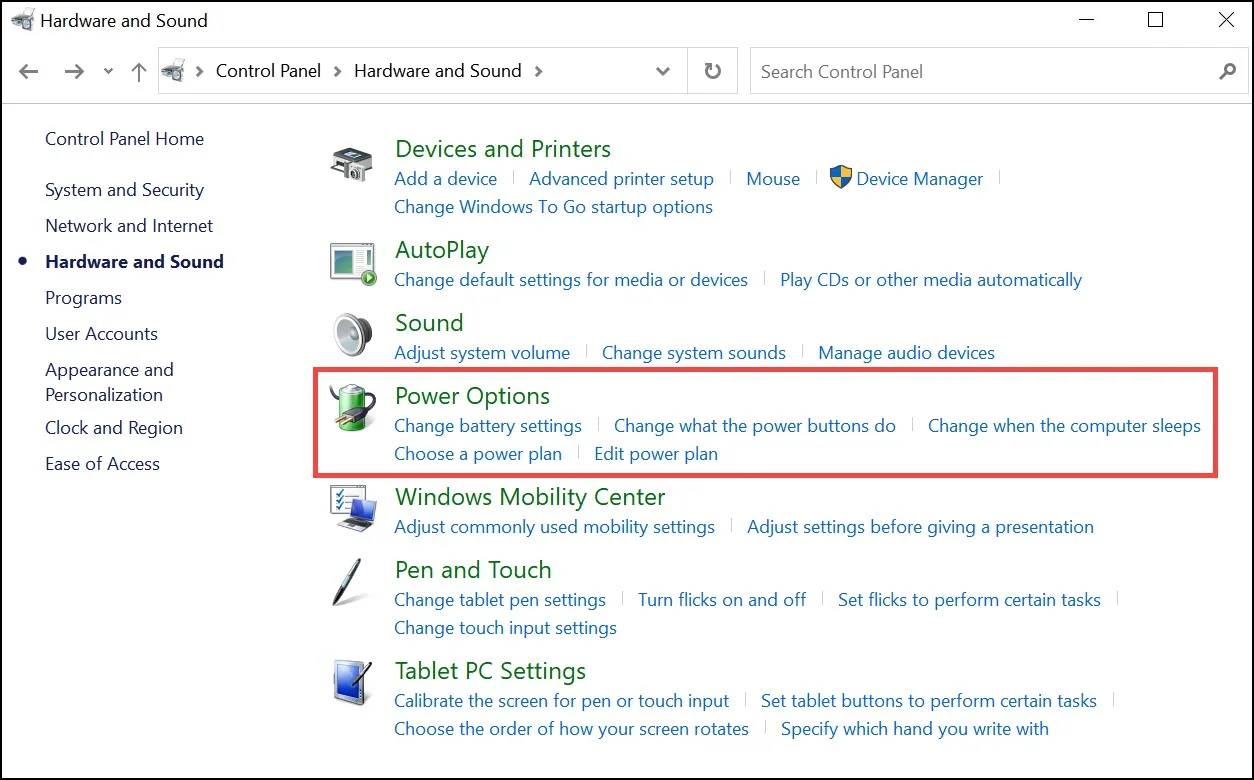The image size is (1254, 780).
Task: Open the Programs category
Action: [x=83, y=298]
